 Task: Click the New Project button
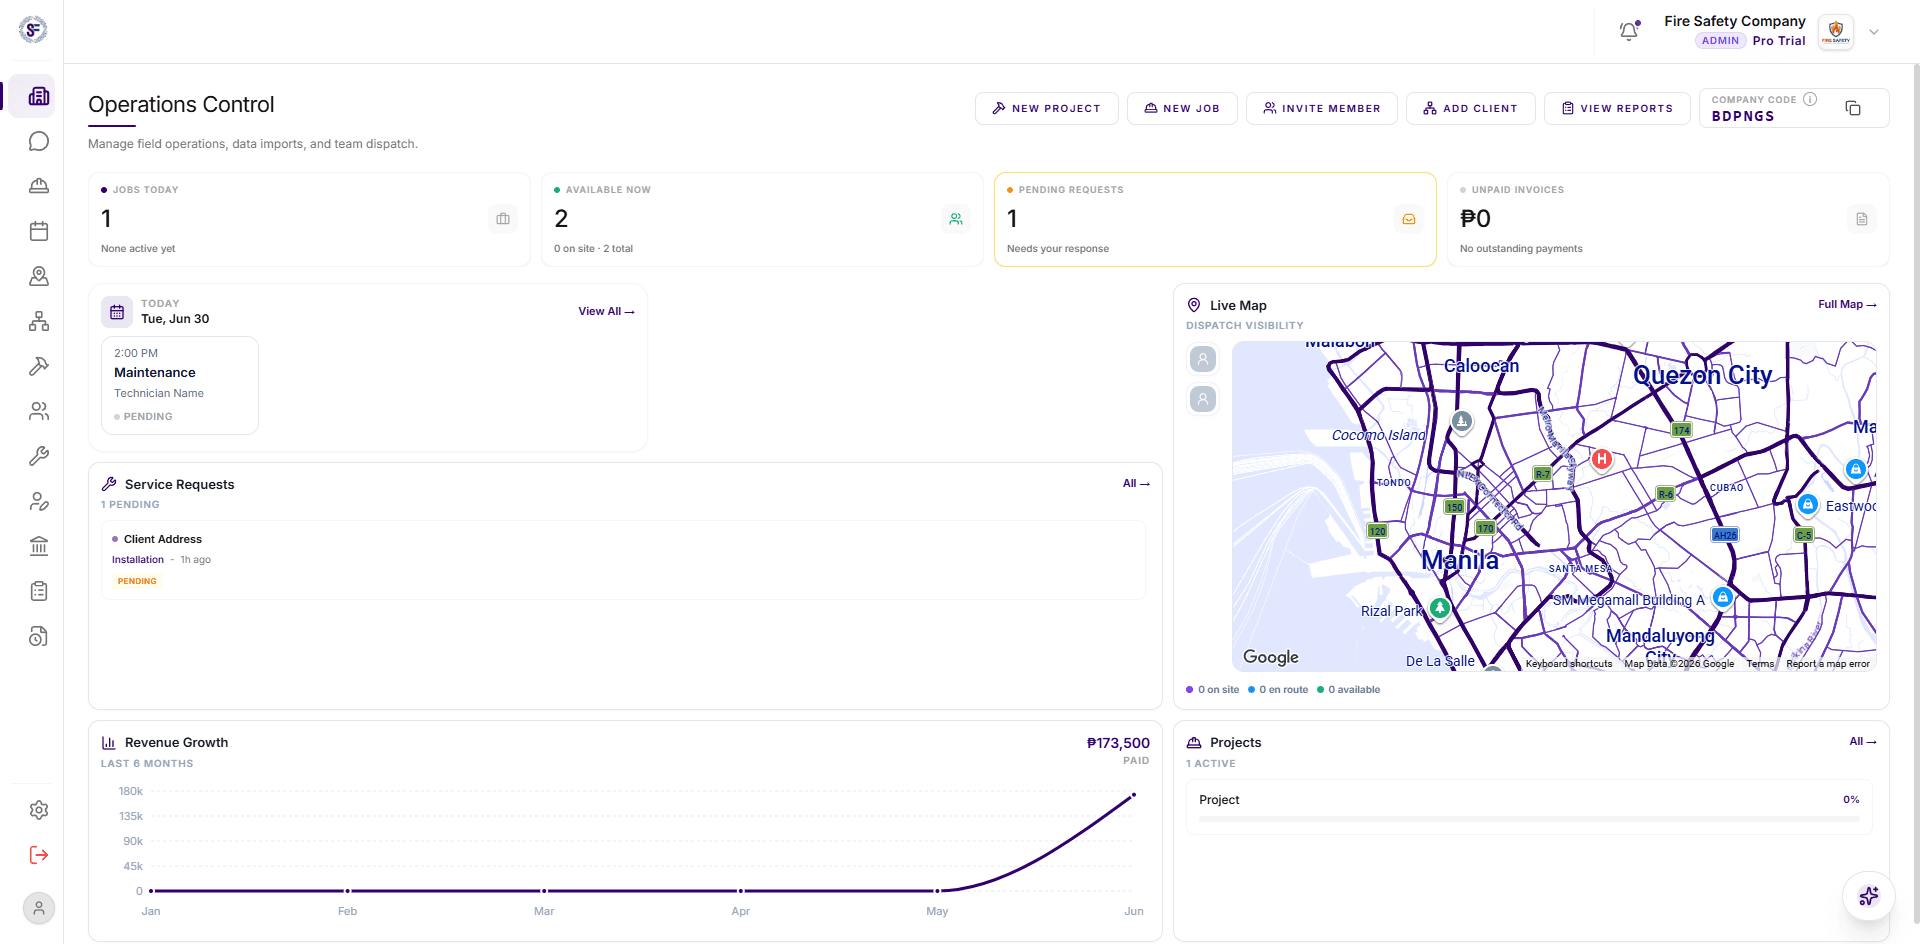[1046, 108]
